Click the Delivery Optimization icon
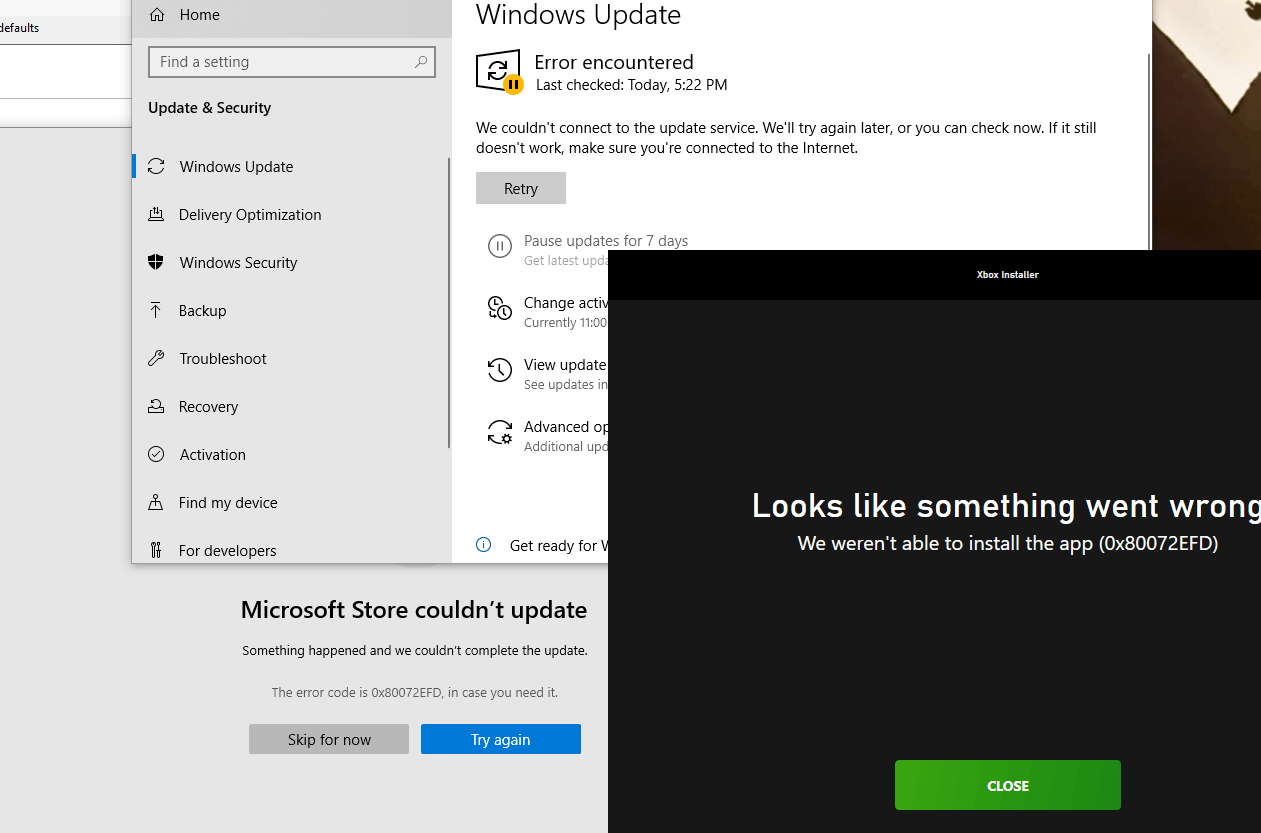Viewport: 1261px width, 833px height. click(x=156, y=214)
